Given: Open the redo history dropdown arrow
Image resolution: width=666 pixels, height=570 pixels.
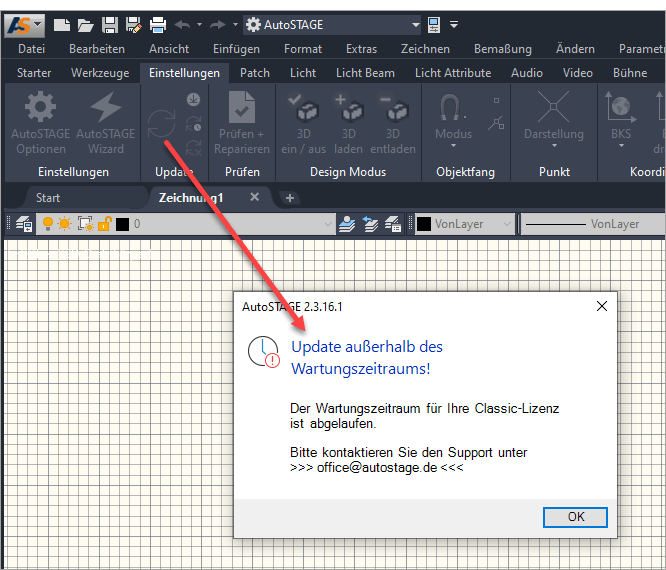Looking at the screenshot, I should [x=235, y=25].
